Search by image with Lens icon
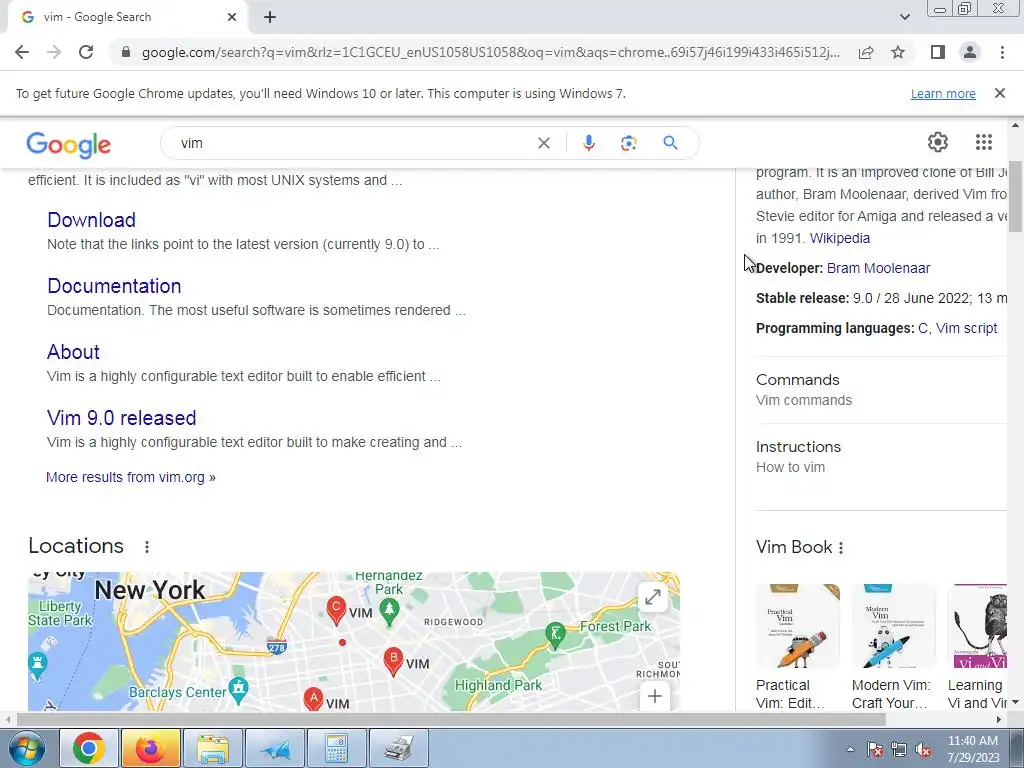Image resolution: width=1024 pixels, height=768 pixels. 628,143
